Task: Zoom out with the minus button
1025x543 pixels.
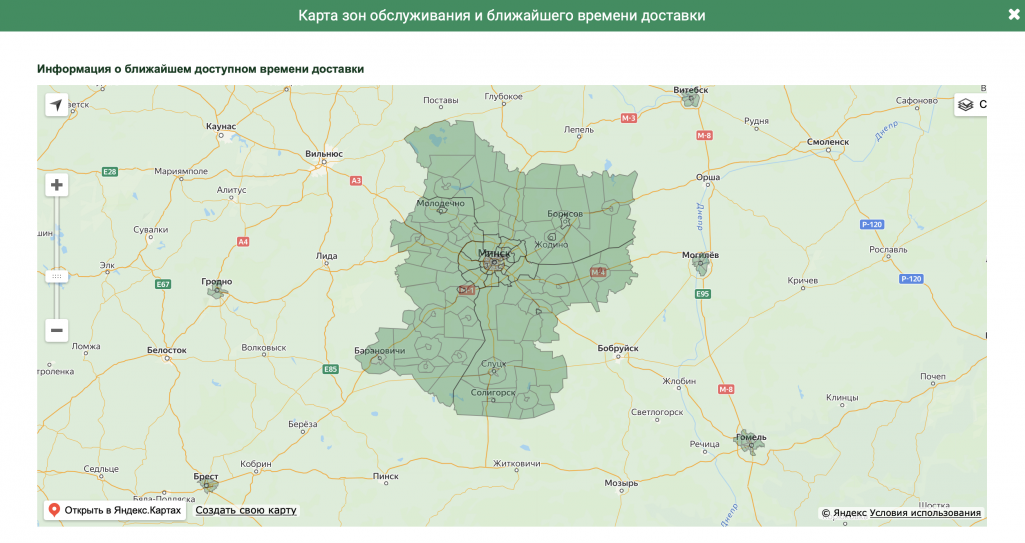Action: click(x=56, y=330)
